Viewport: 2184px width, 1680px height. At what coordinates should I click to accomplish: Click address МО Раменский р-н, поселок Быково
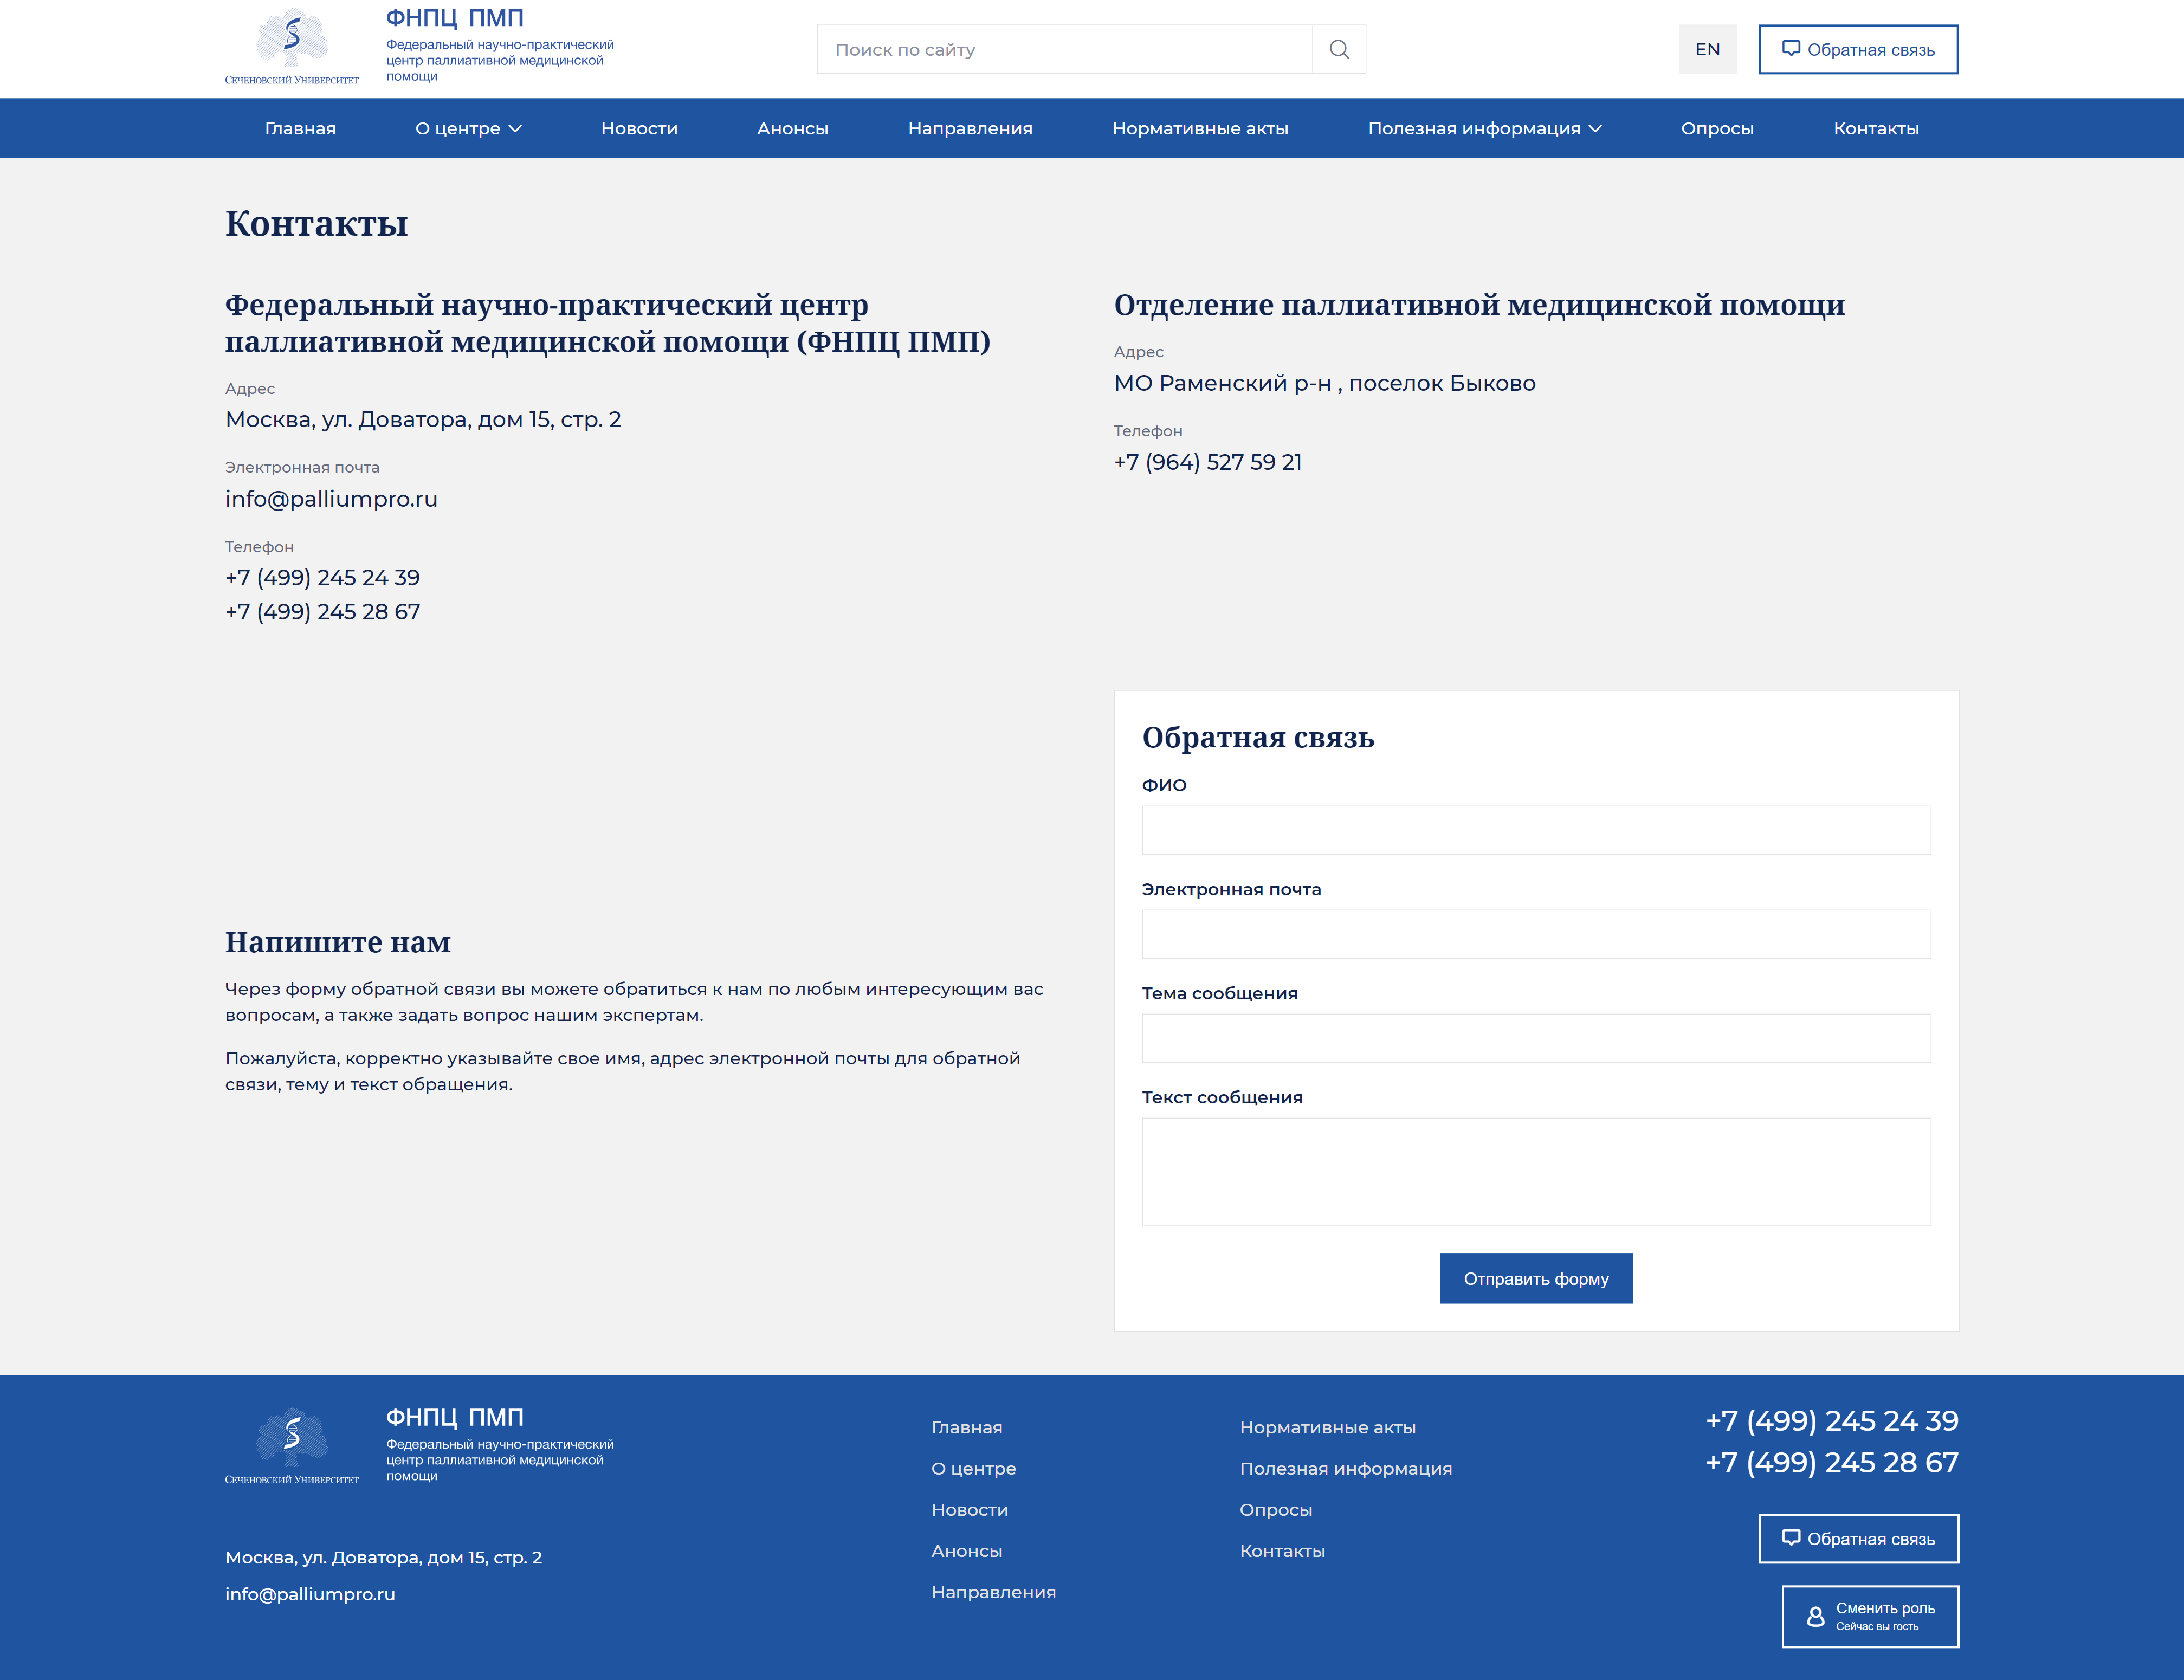(1324, 383)
